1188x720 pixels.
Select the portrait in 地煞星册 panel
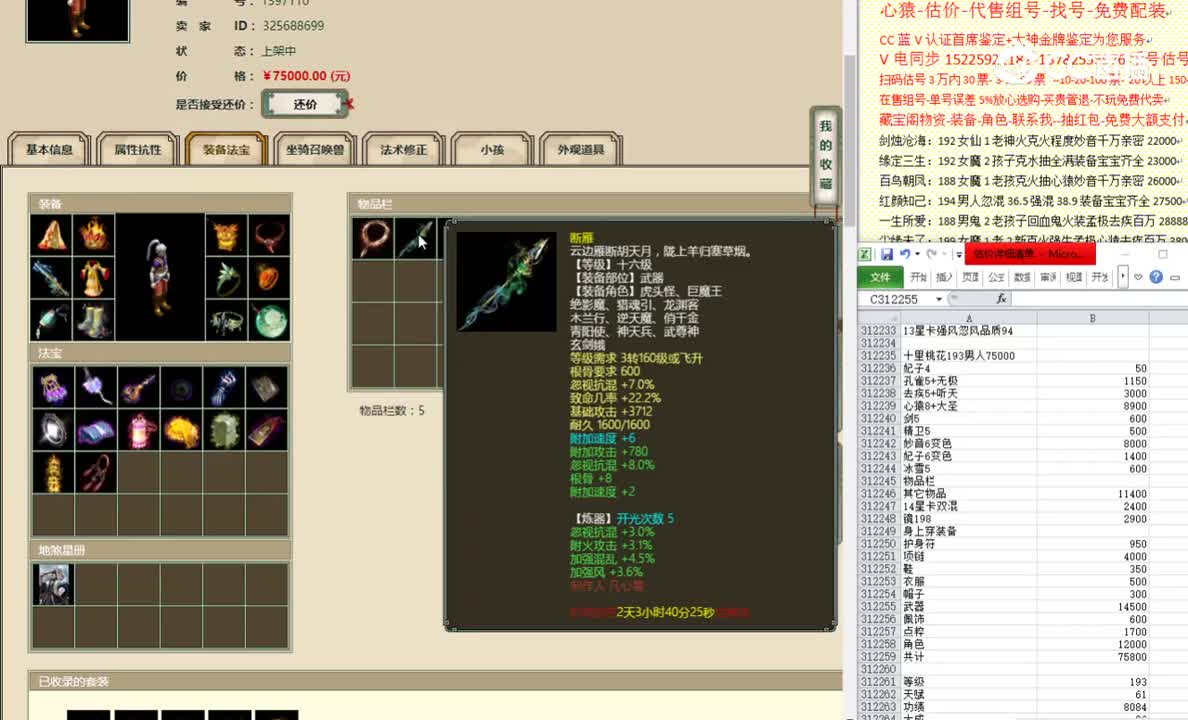click(52, 583)
